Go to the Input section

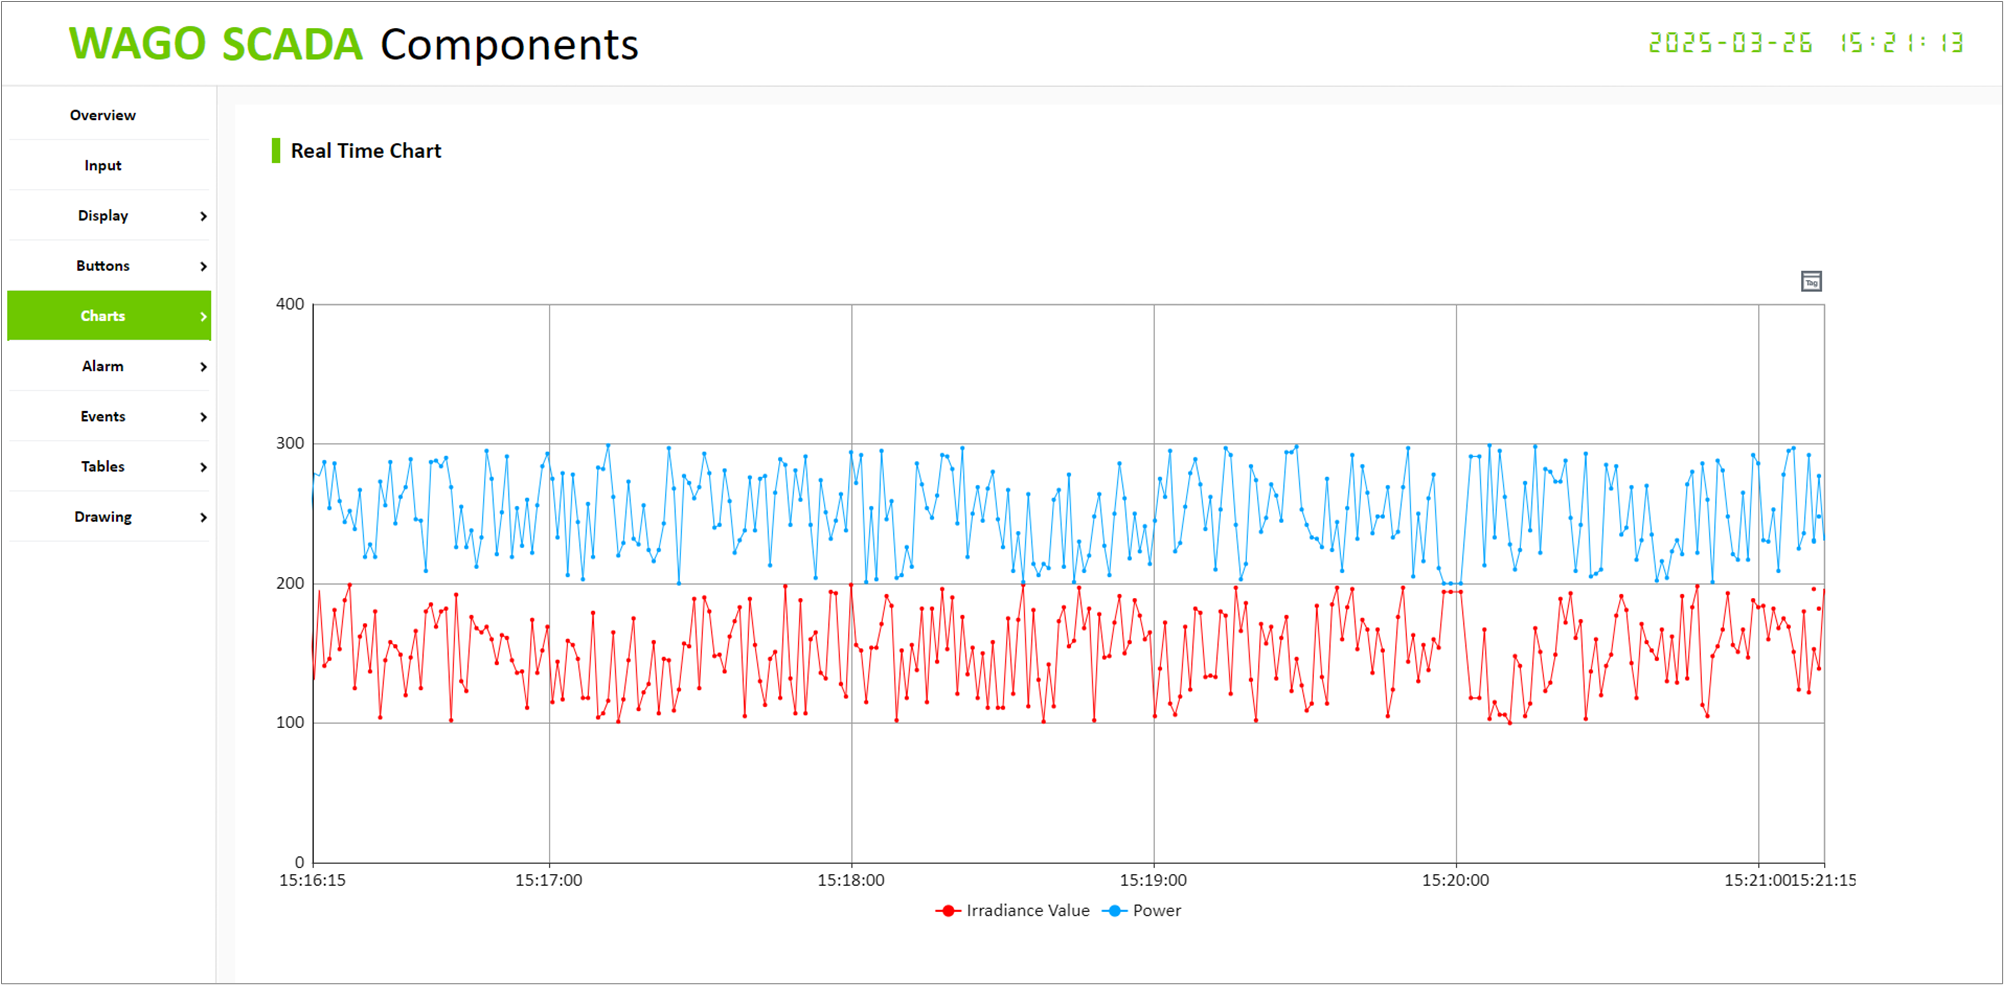103,165
